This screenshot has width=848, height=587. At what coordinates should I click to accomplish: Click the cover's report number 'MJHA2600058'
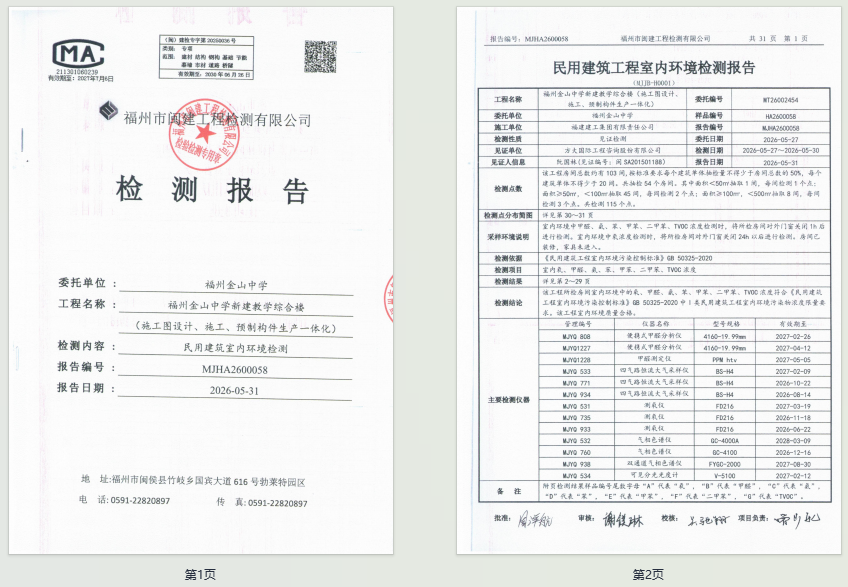[x=235, y=370]
